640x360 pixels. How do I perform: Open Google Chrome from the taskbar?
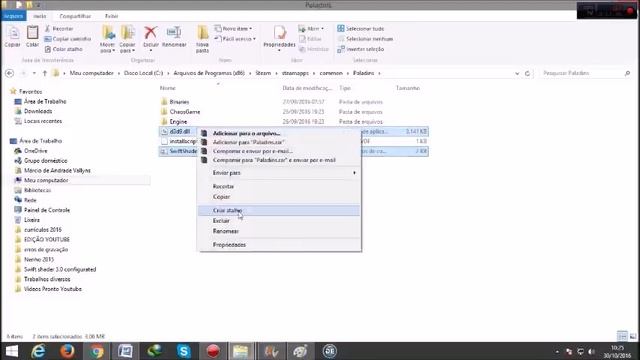96,351
